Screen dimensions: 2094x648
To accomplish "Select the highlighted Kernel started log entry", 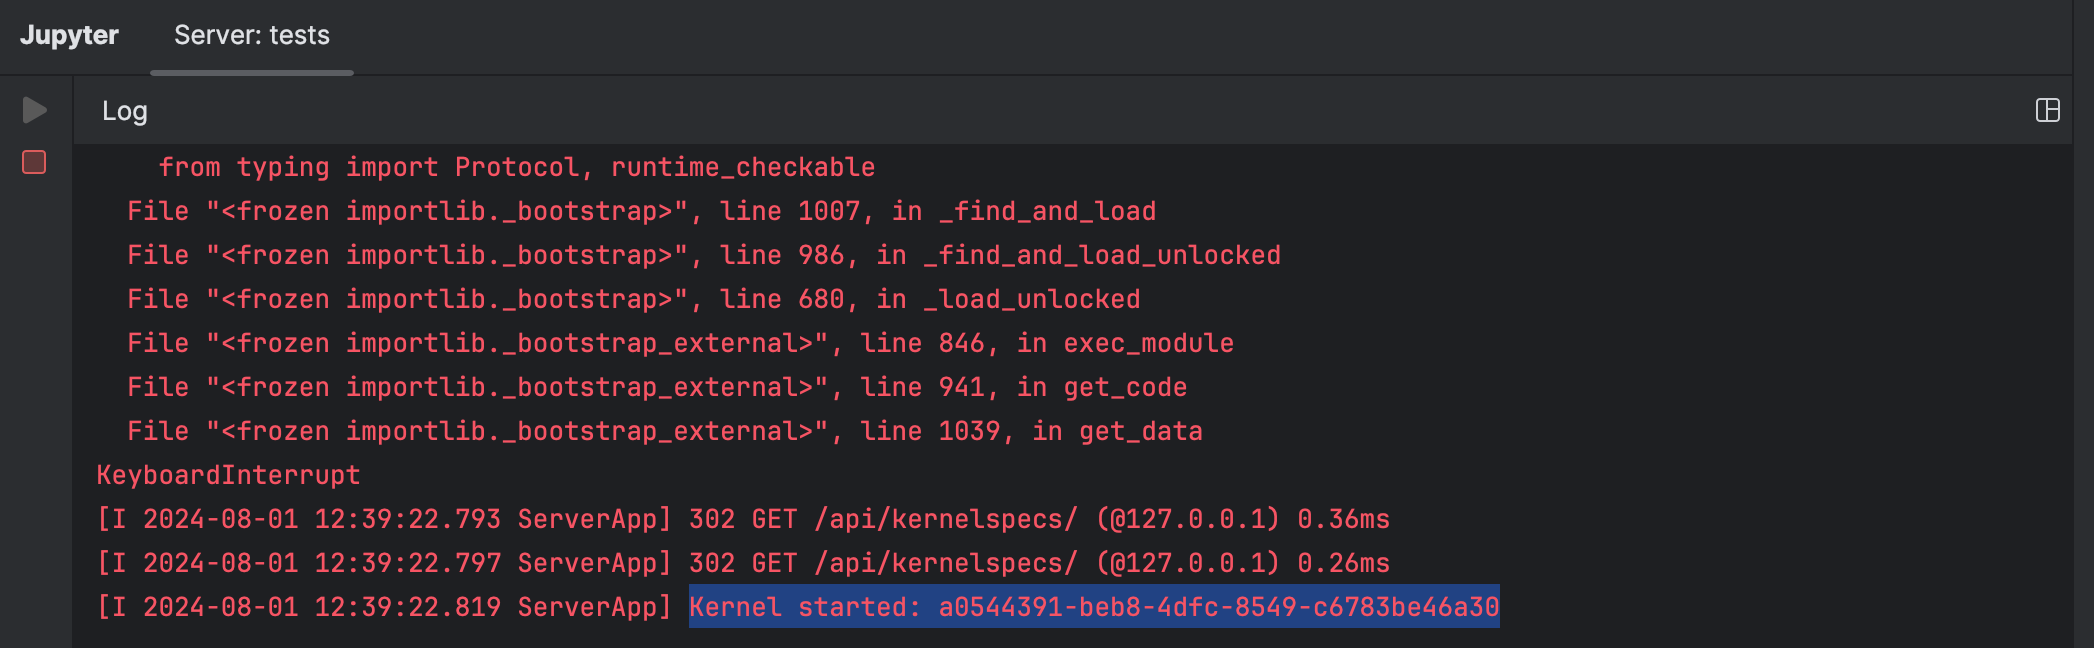I will pos(1093,606).
